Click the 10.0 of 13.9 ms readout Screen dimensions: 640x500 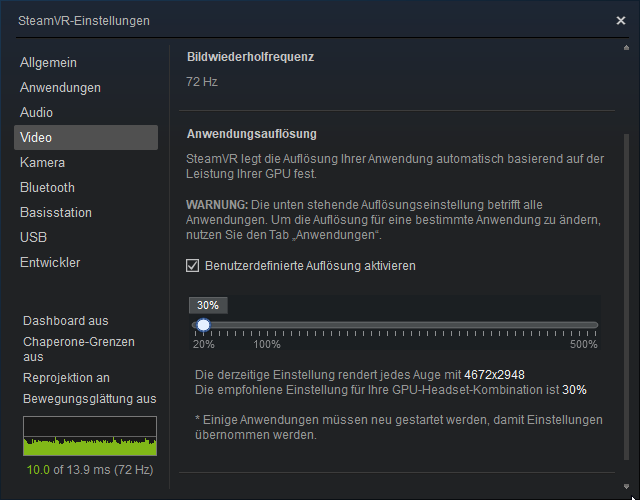coord(90,470)
